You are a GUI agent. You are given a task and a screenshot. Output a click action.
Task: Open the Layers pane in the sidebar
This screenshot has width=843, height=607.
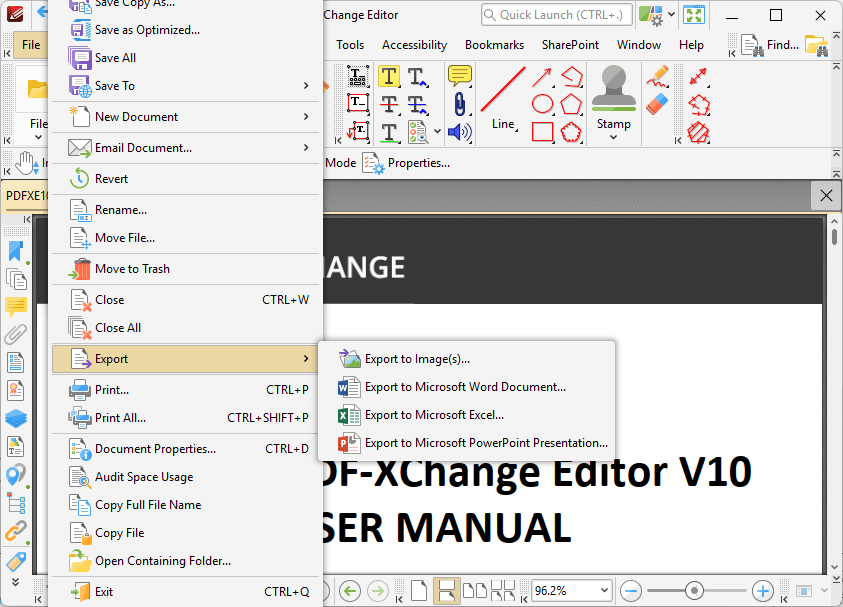tap(16, 418)
